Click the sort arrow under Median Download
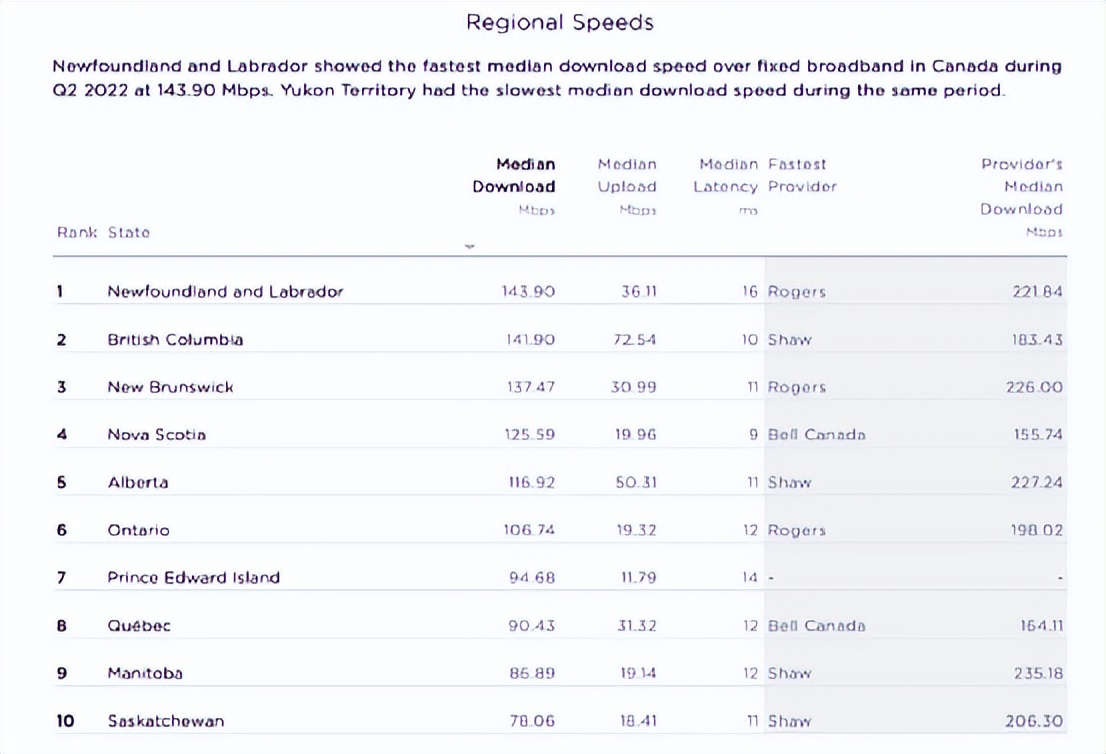1106x754 pixels. pyautogui.click(x=469, y=247)
